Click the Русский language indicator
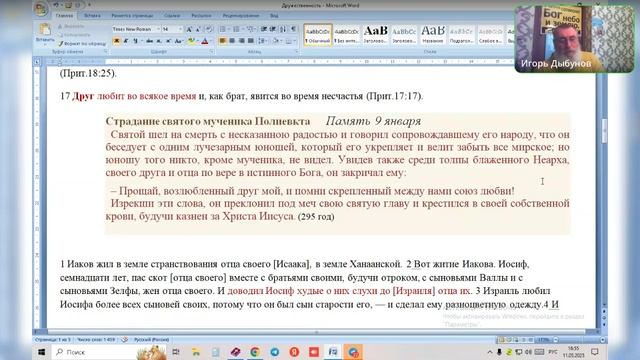 (151, 340)
